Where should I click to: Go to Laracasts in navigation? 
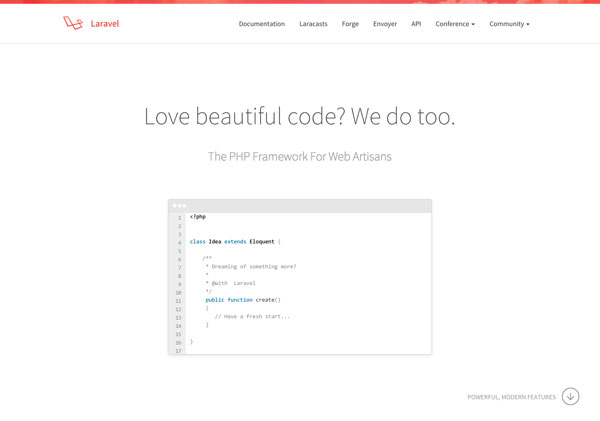tap(313, 24)
